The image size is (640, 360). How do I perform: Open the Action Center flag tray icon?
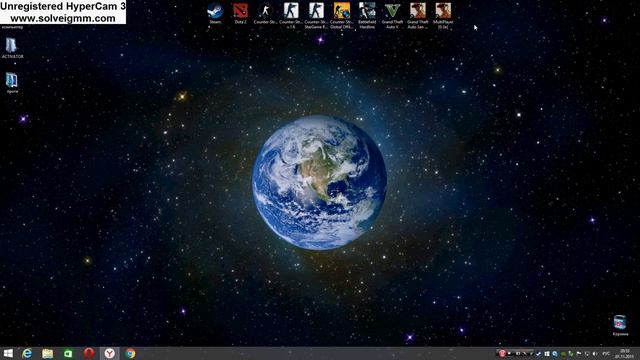pos(579,354)
